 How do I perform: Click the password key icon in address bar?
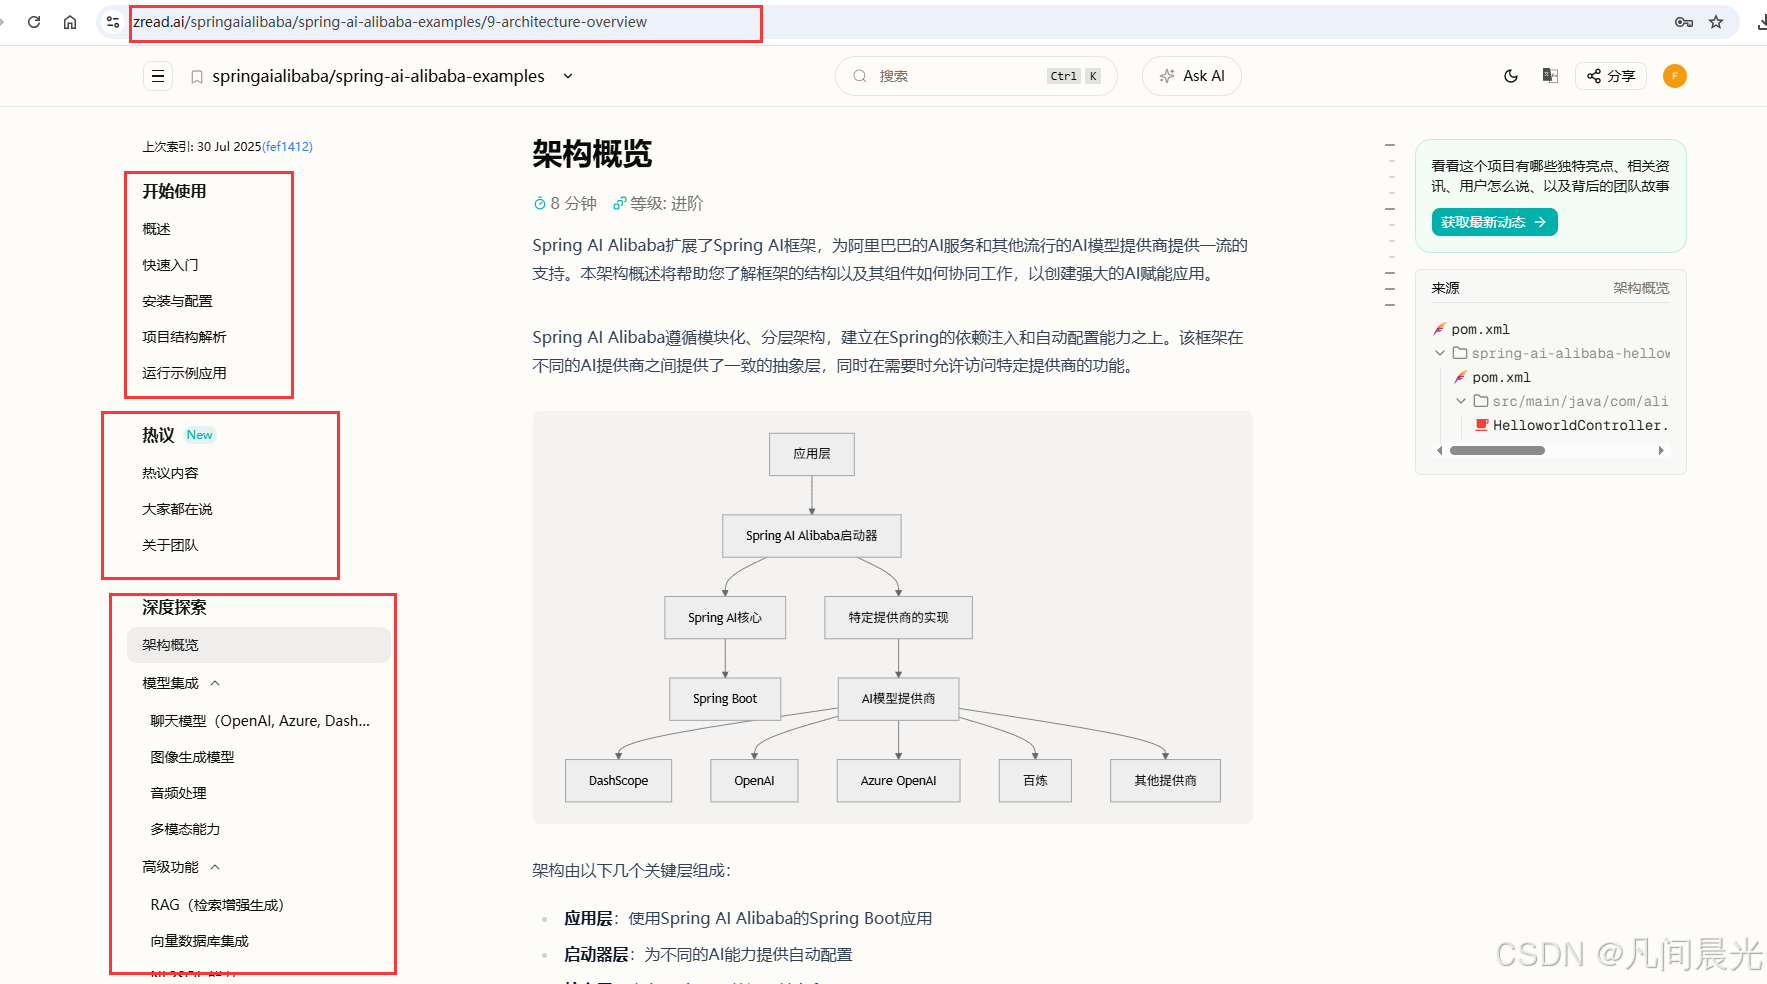click(1684, 22)
